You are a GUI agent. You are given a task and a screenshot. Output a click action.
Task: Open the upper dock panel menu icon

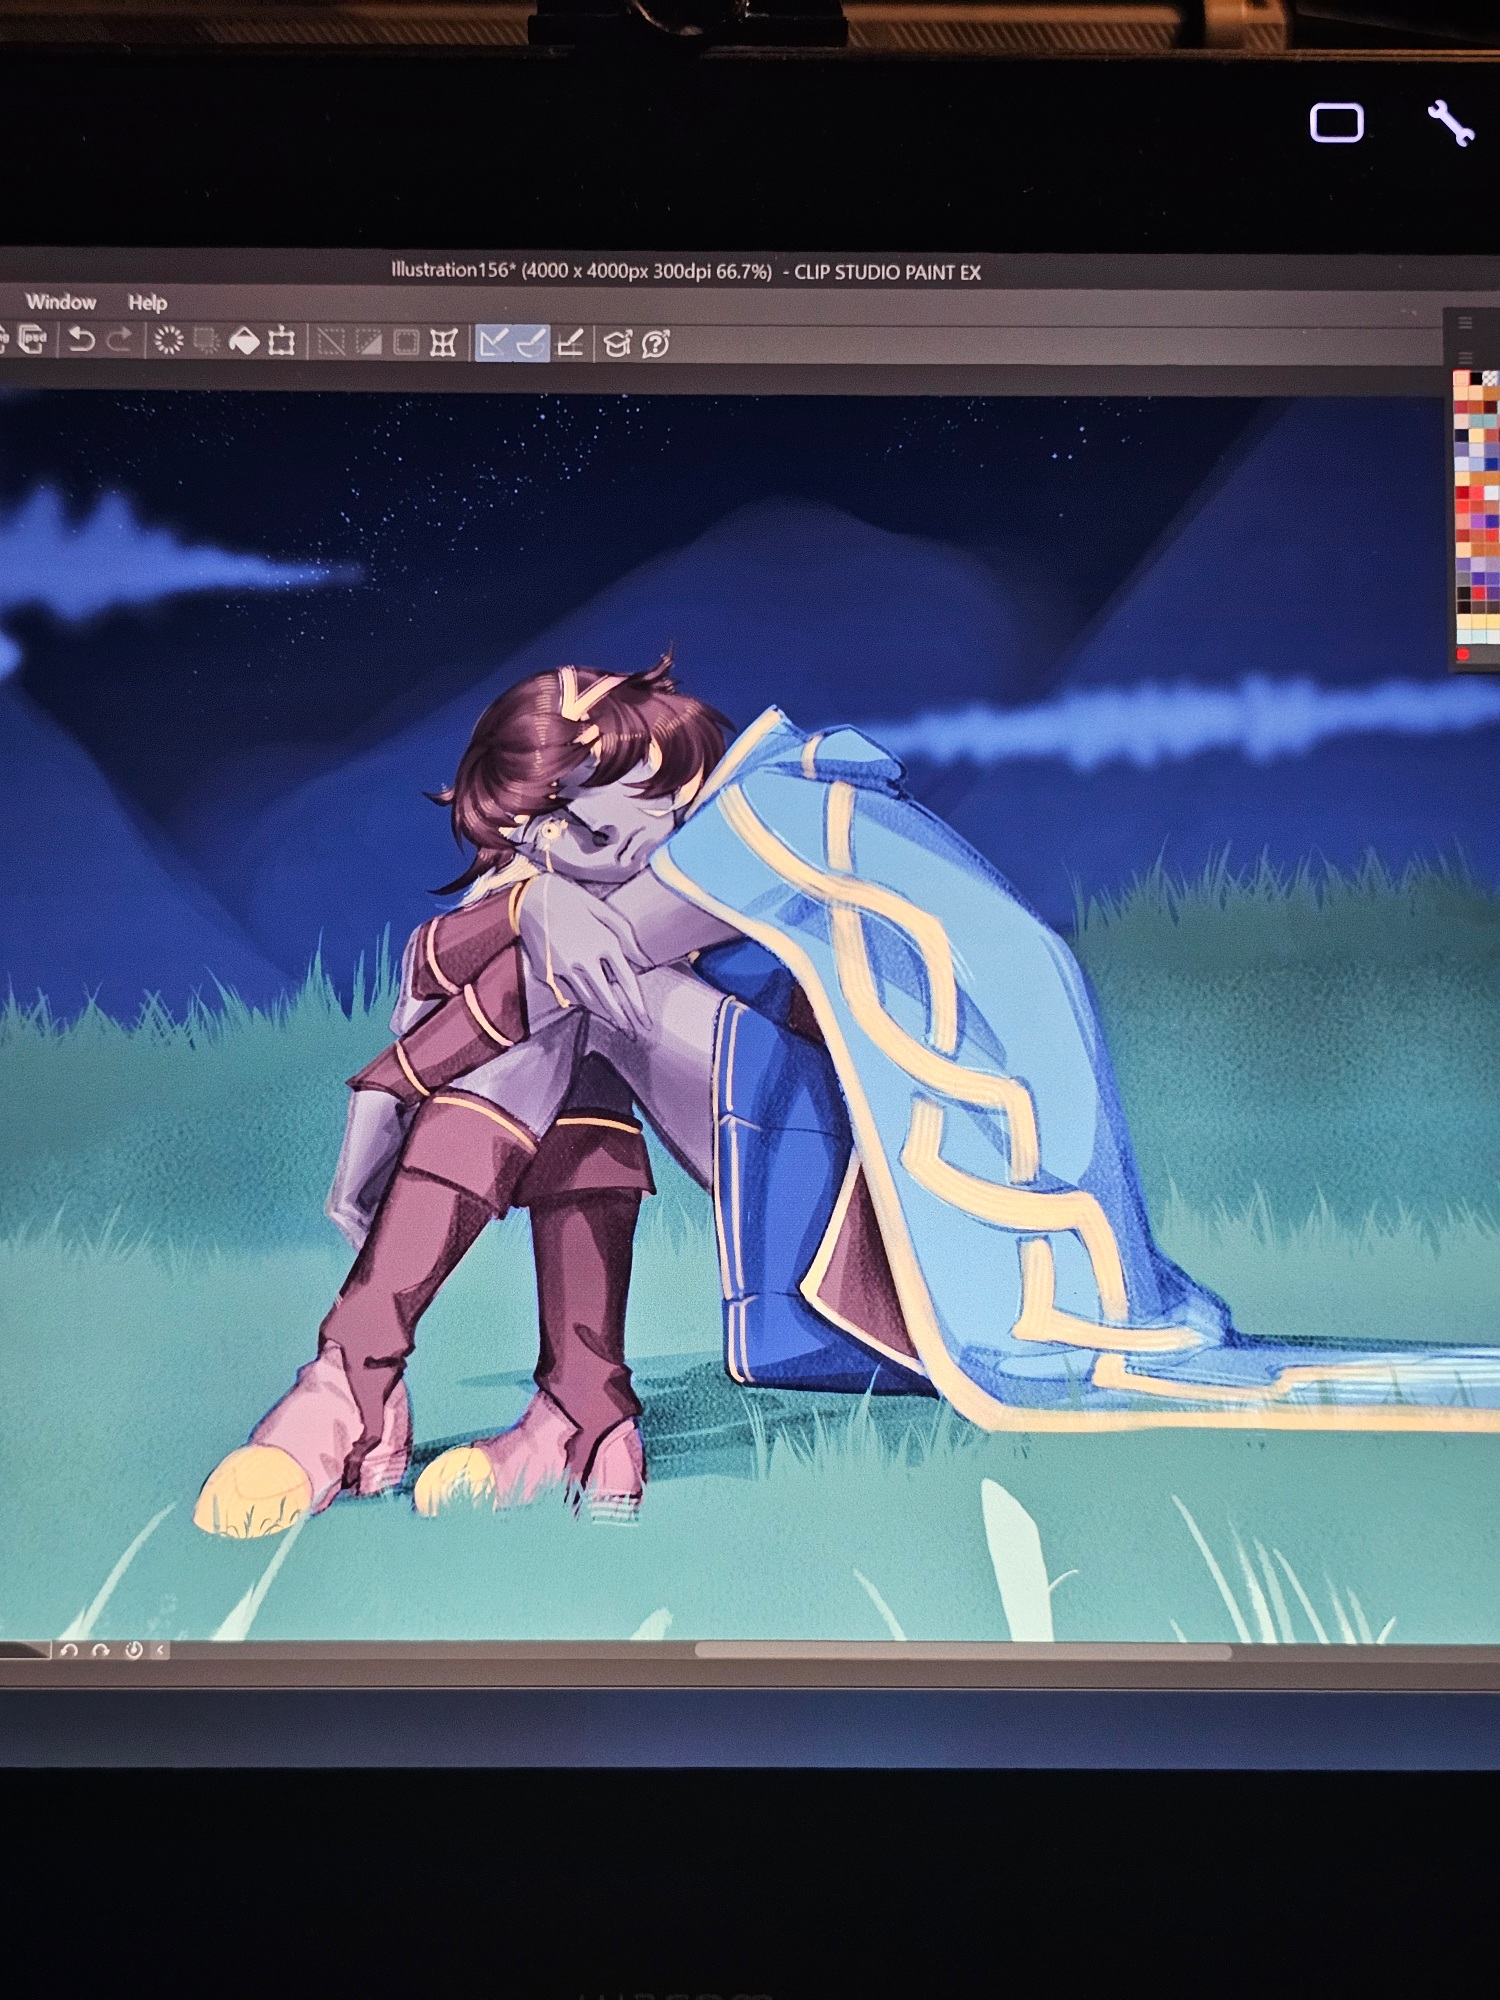coord(1465,322)
